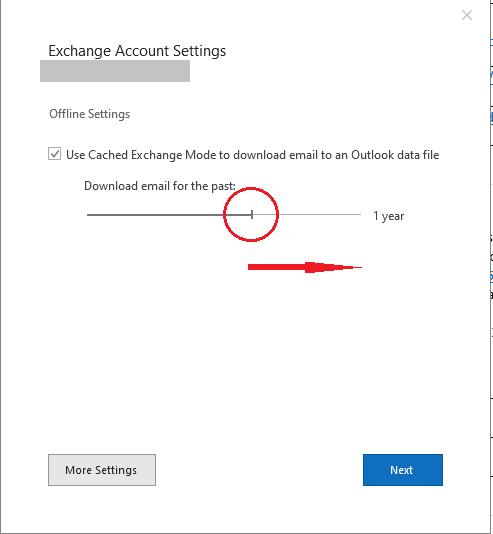Viewport: 493px width, 534px height.
Task: Click the download email slider thumb
Action: pos(252,215)
